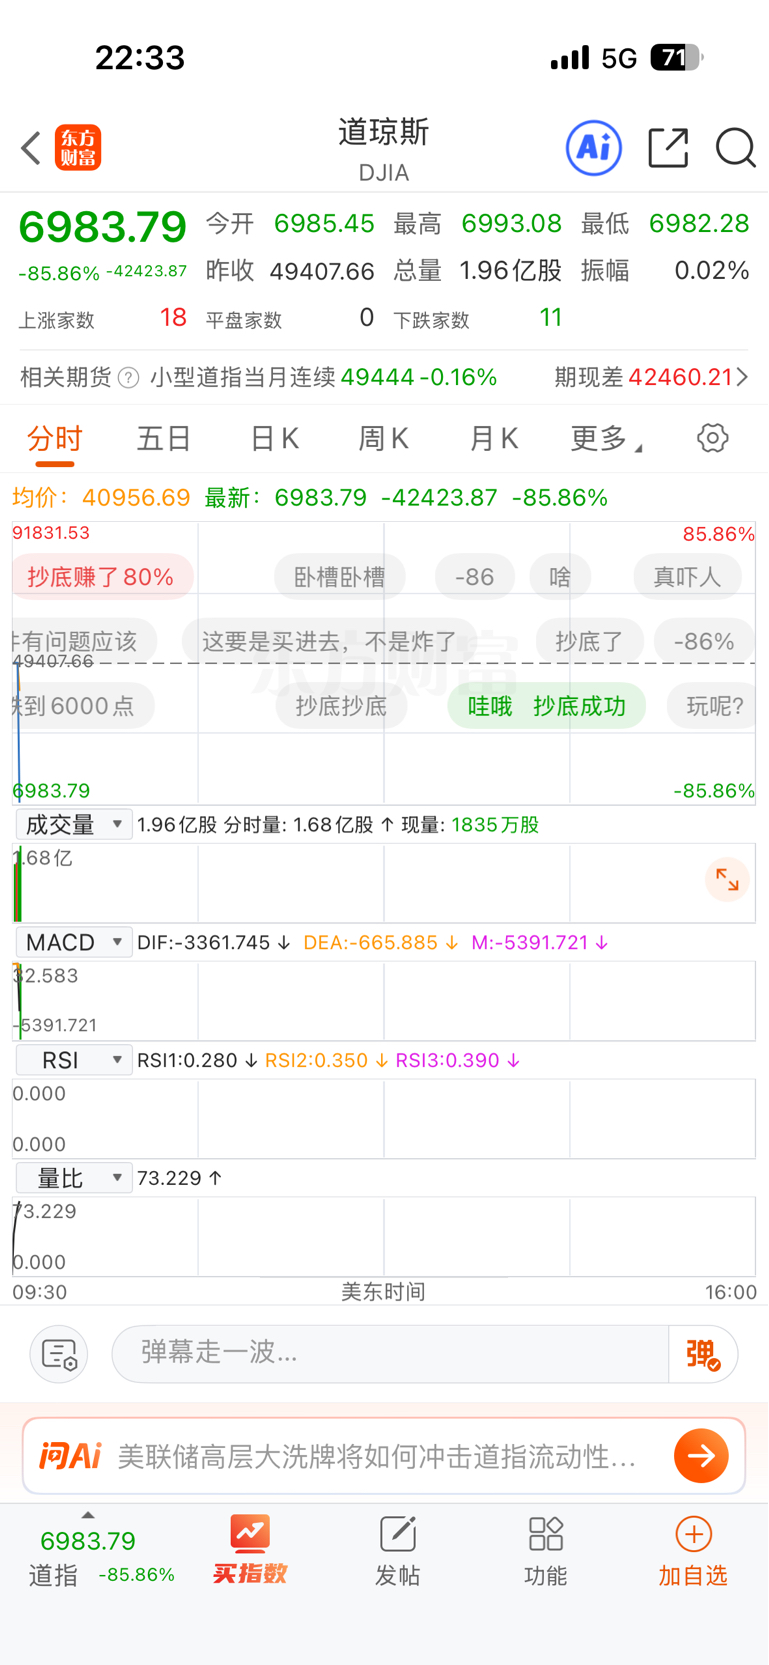Tap the 真吓人 comment bubble

click(x=687, y=577)
